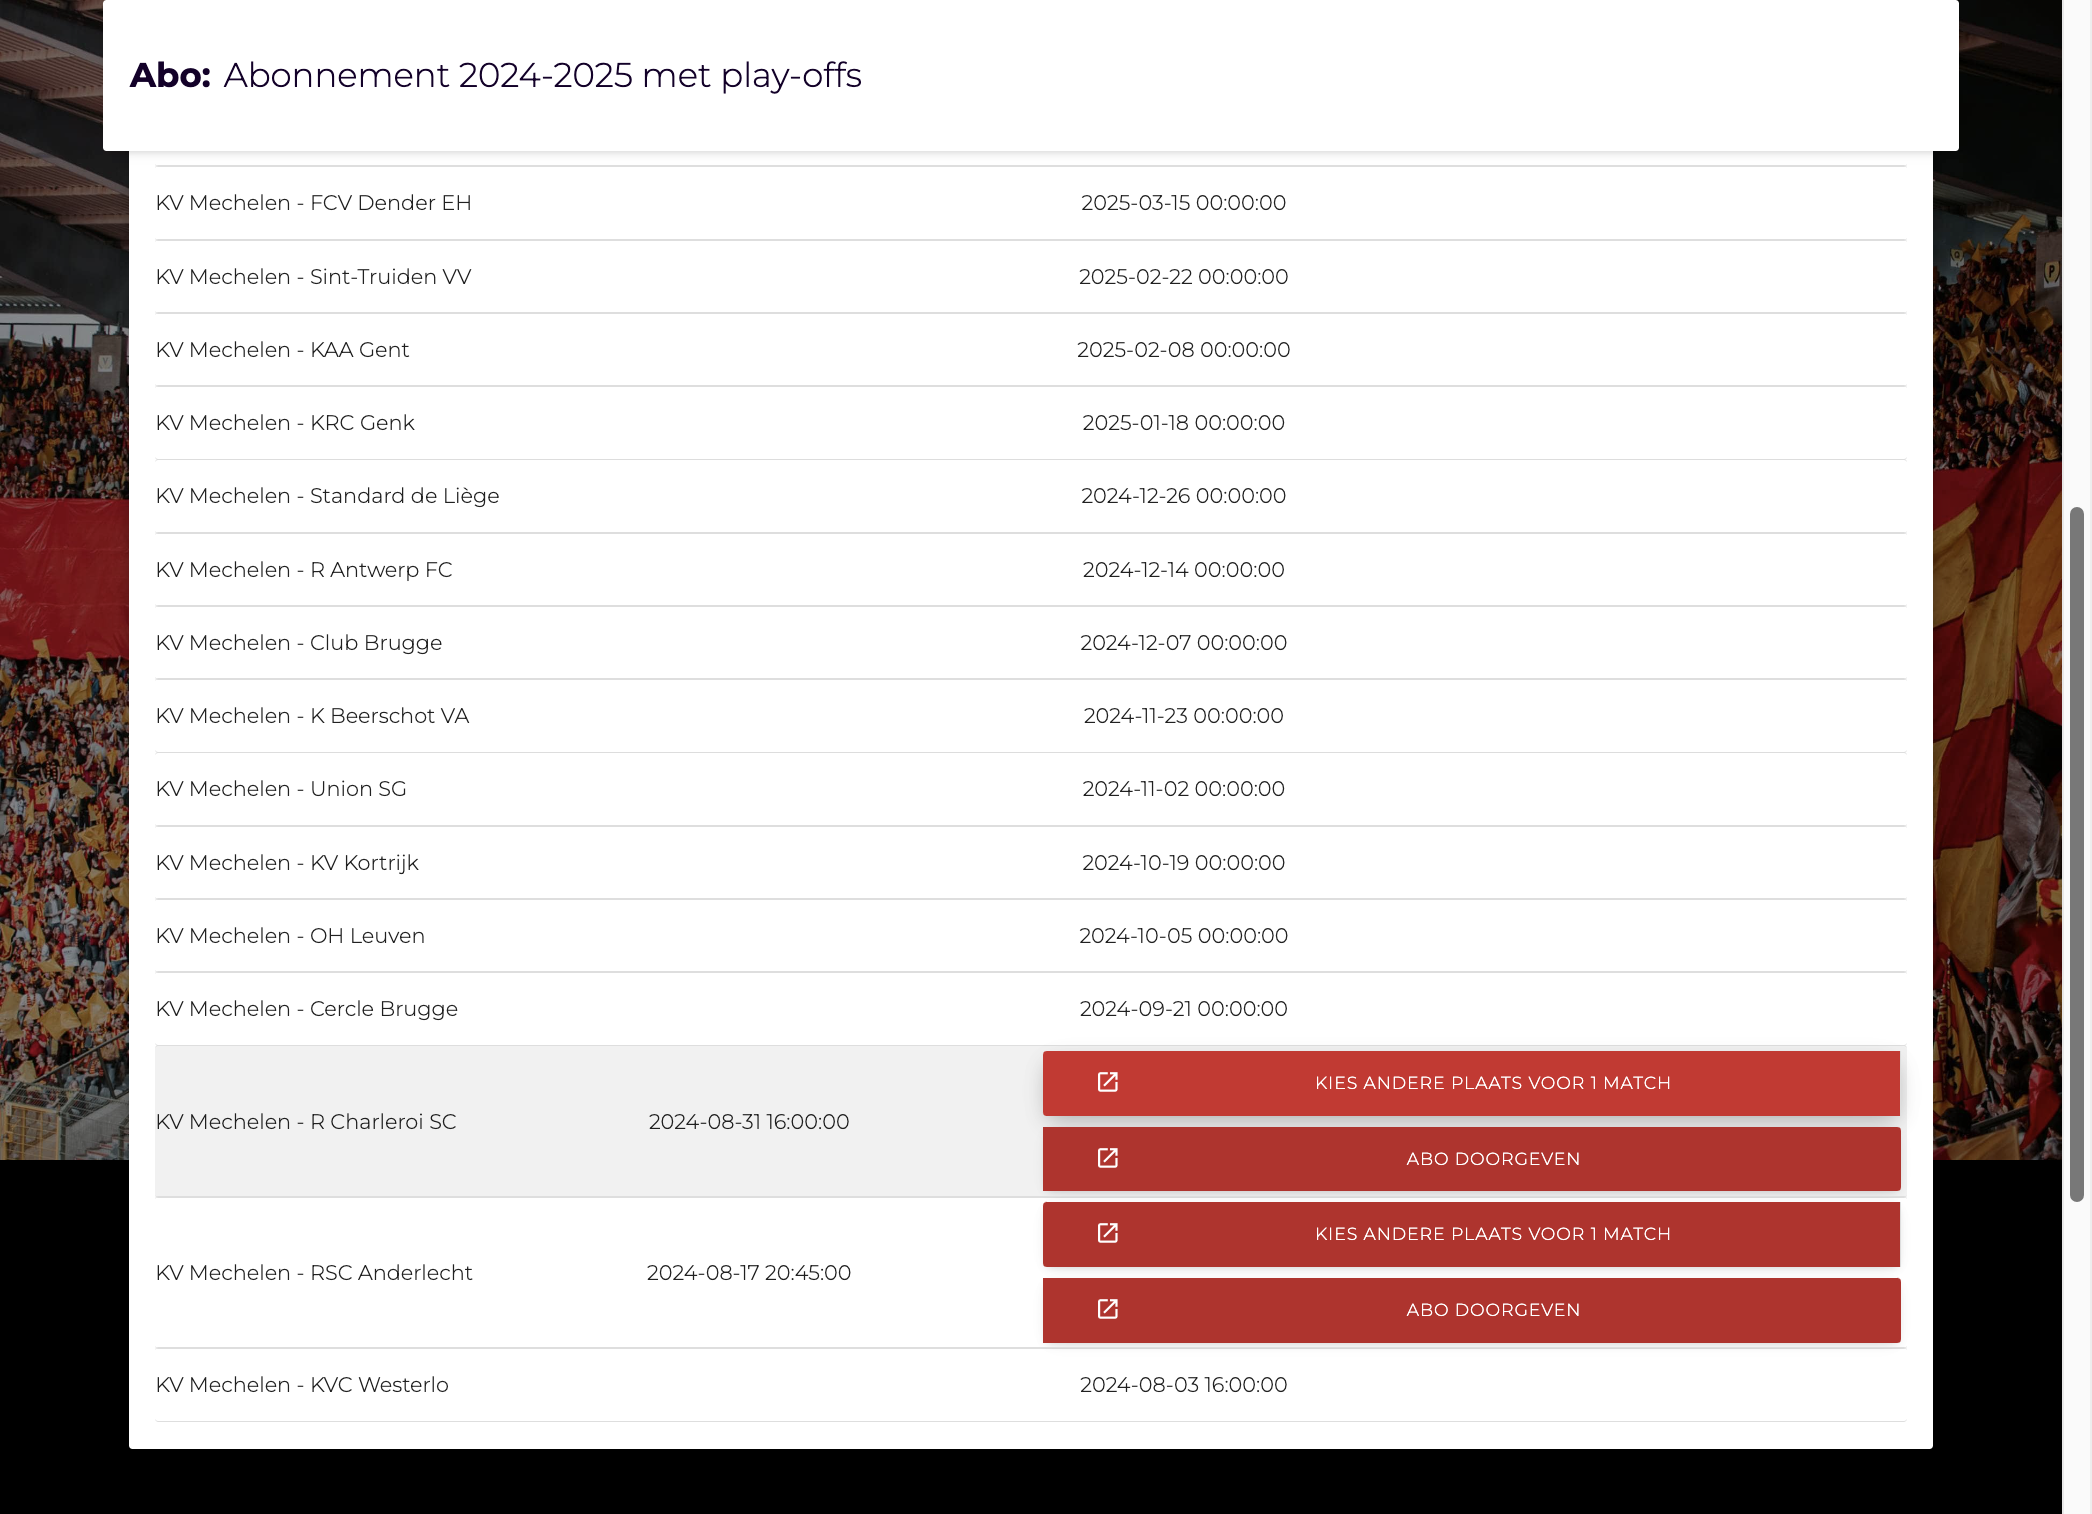Select the 'KV Mechelen - Club Brugge' row
This screenshot has height=1514, width=2092.
coord(1030,643)
